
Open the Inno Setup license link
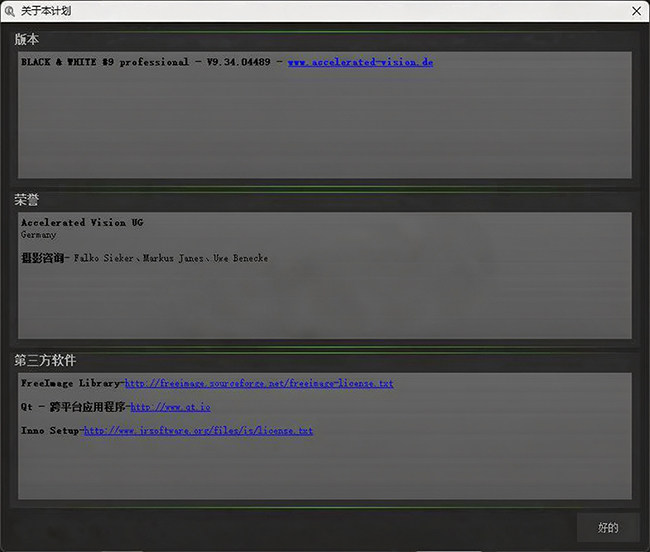[x=198, y=431]
